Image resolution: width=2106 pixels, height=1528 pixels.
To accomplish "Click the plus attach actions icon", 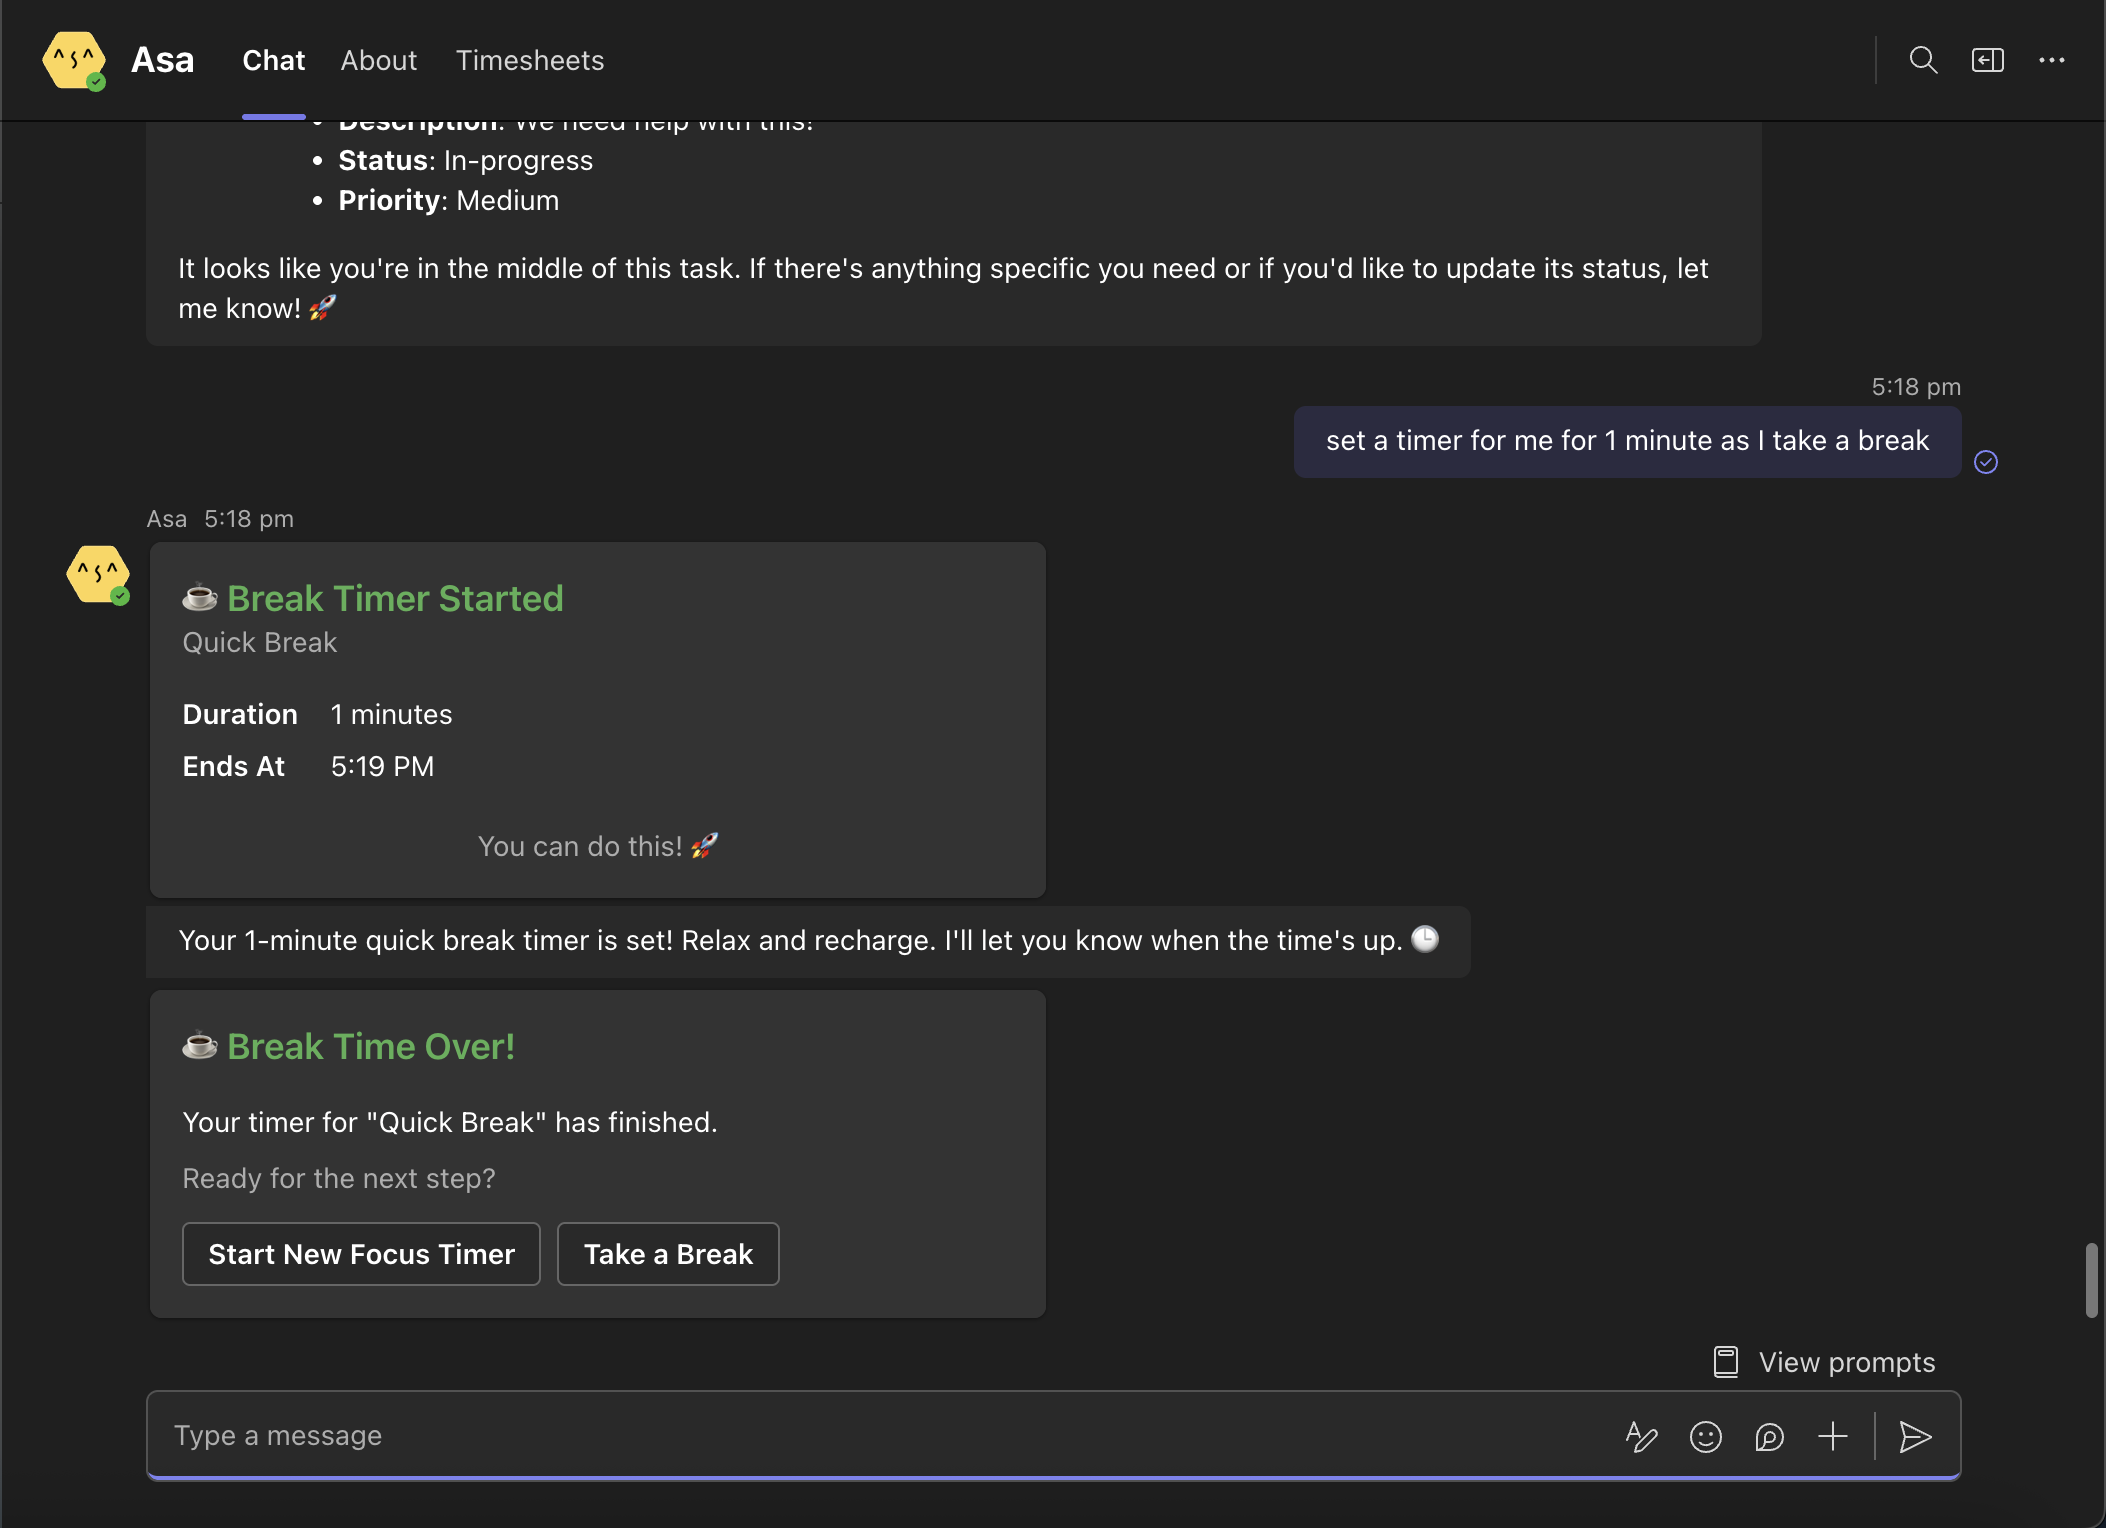I will 1832,1437.
